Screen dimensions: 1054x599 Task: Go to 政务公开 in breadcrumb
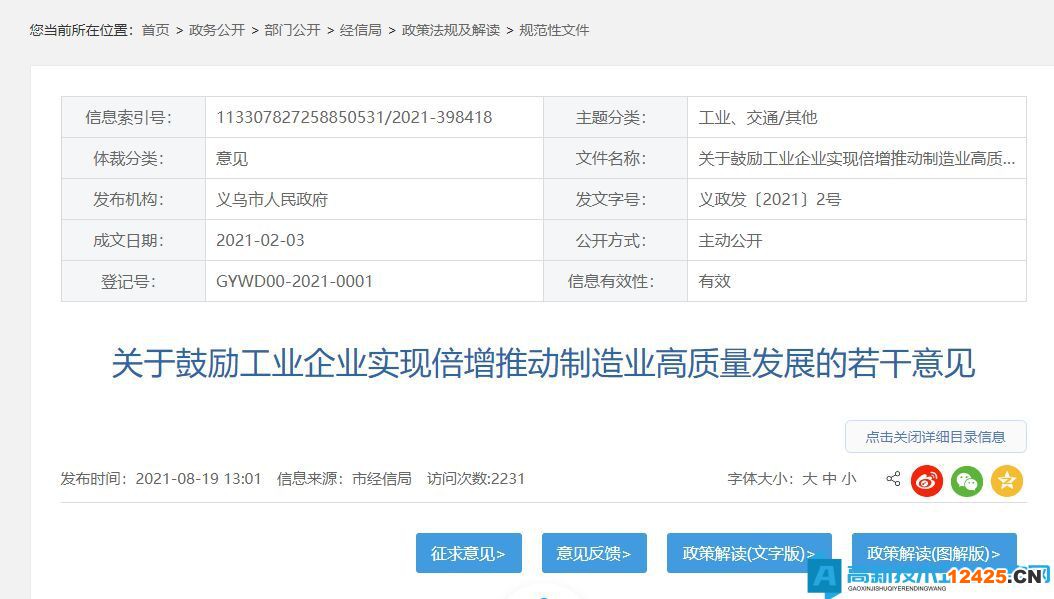pyautogui.click(x=217, y=30)
